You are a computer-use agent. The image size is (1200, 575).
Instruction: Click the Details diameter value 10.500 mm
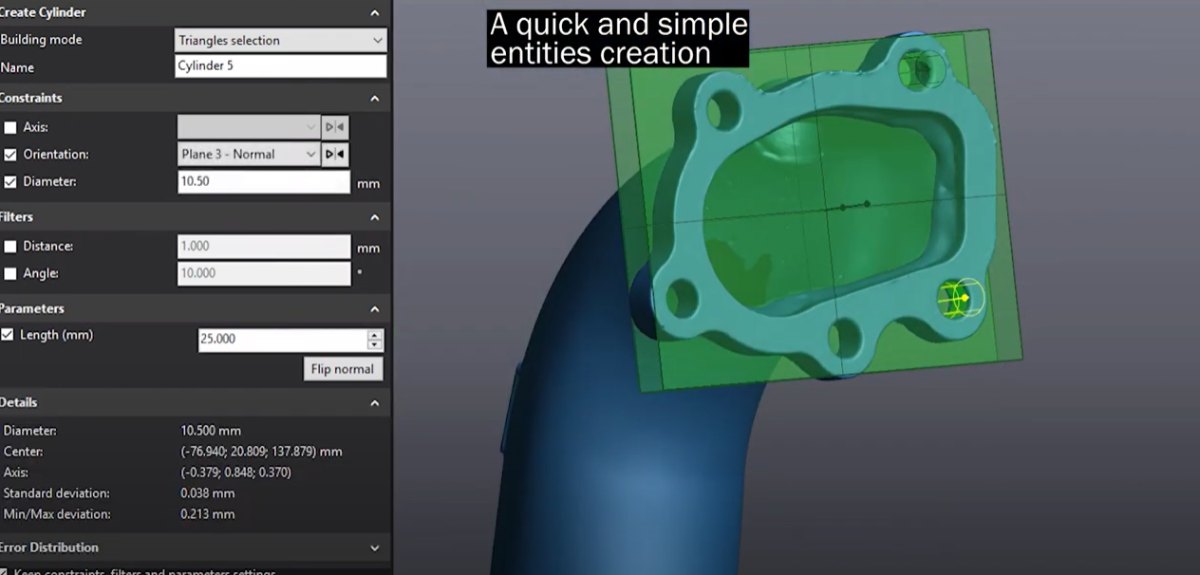210,431
